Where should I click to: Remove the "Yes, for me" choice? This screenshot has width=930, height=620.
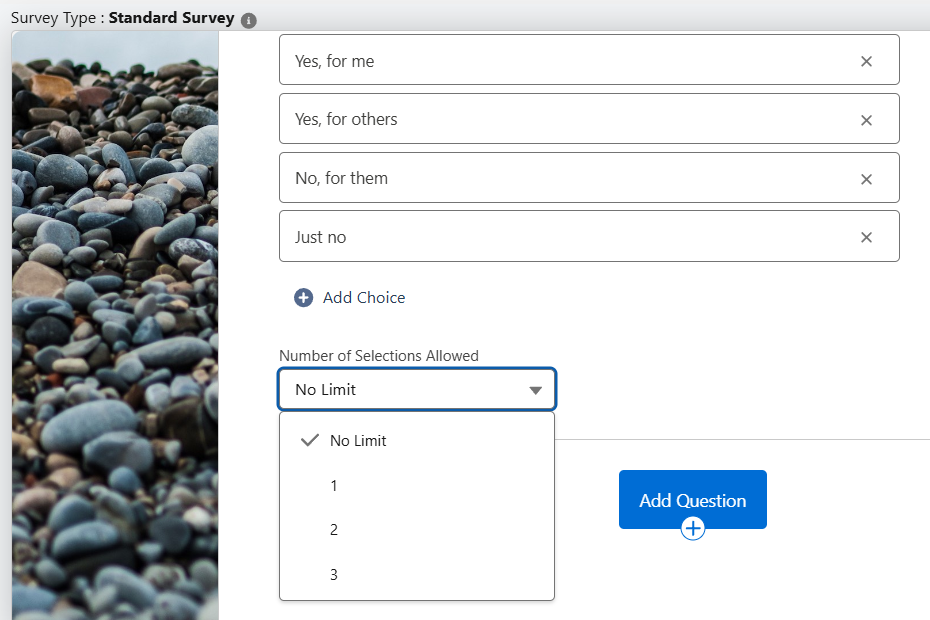point(866,61)
